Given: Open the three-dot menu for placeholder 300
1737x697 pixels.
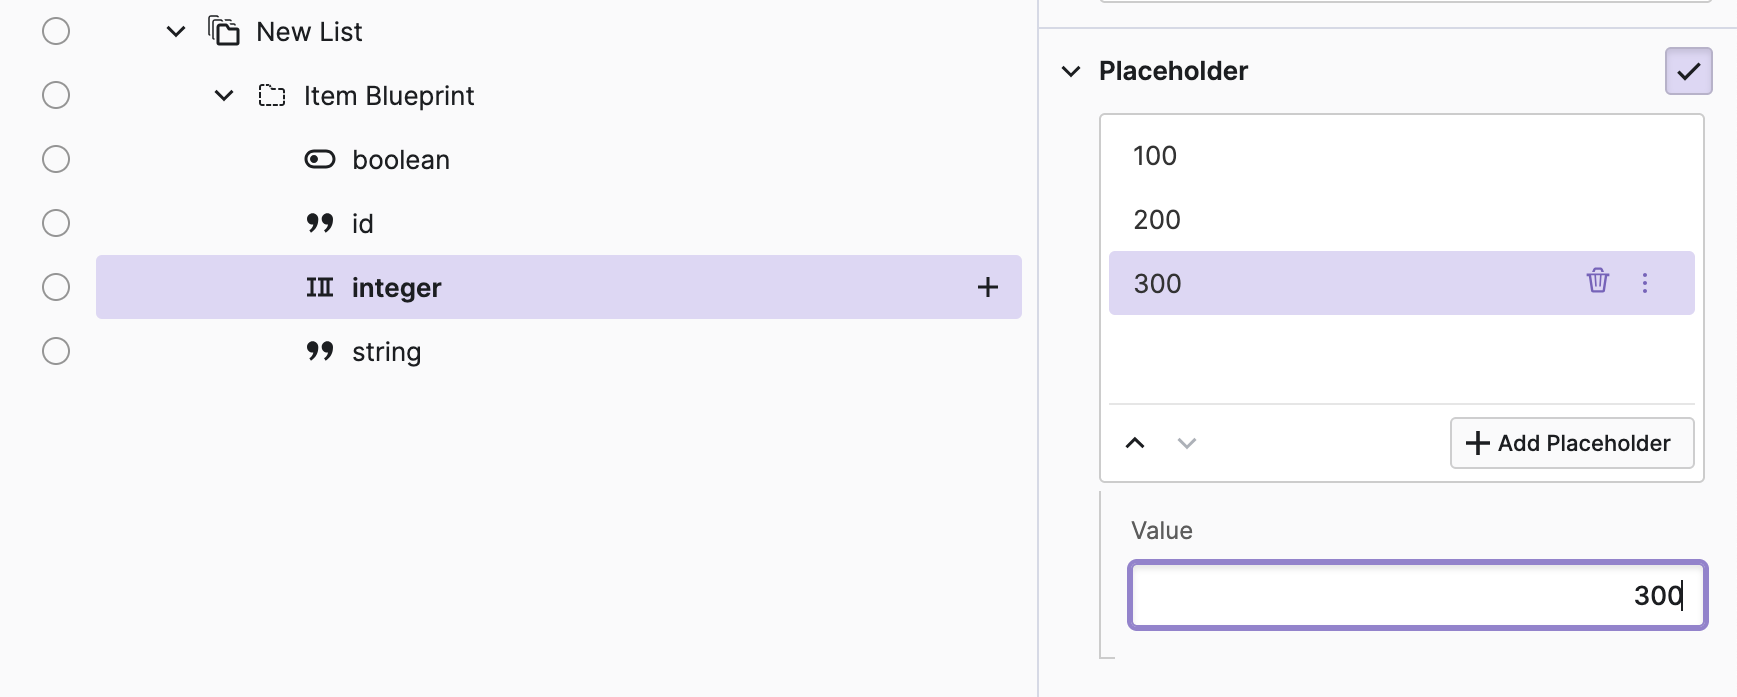Looking at the screenshot, I should pyautogui.click(x=1645, y=283).
